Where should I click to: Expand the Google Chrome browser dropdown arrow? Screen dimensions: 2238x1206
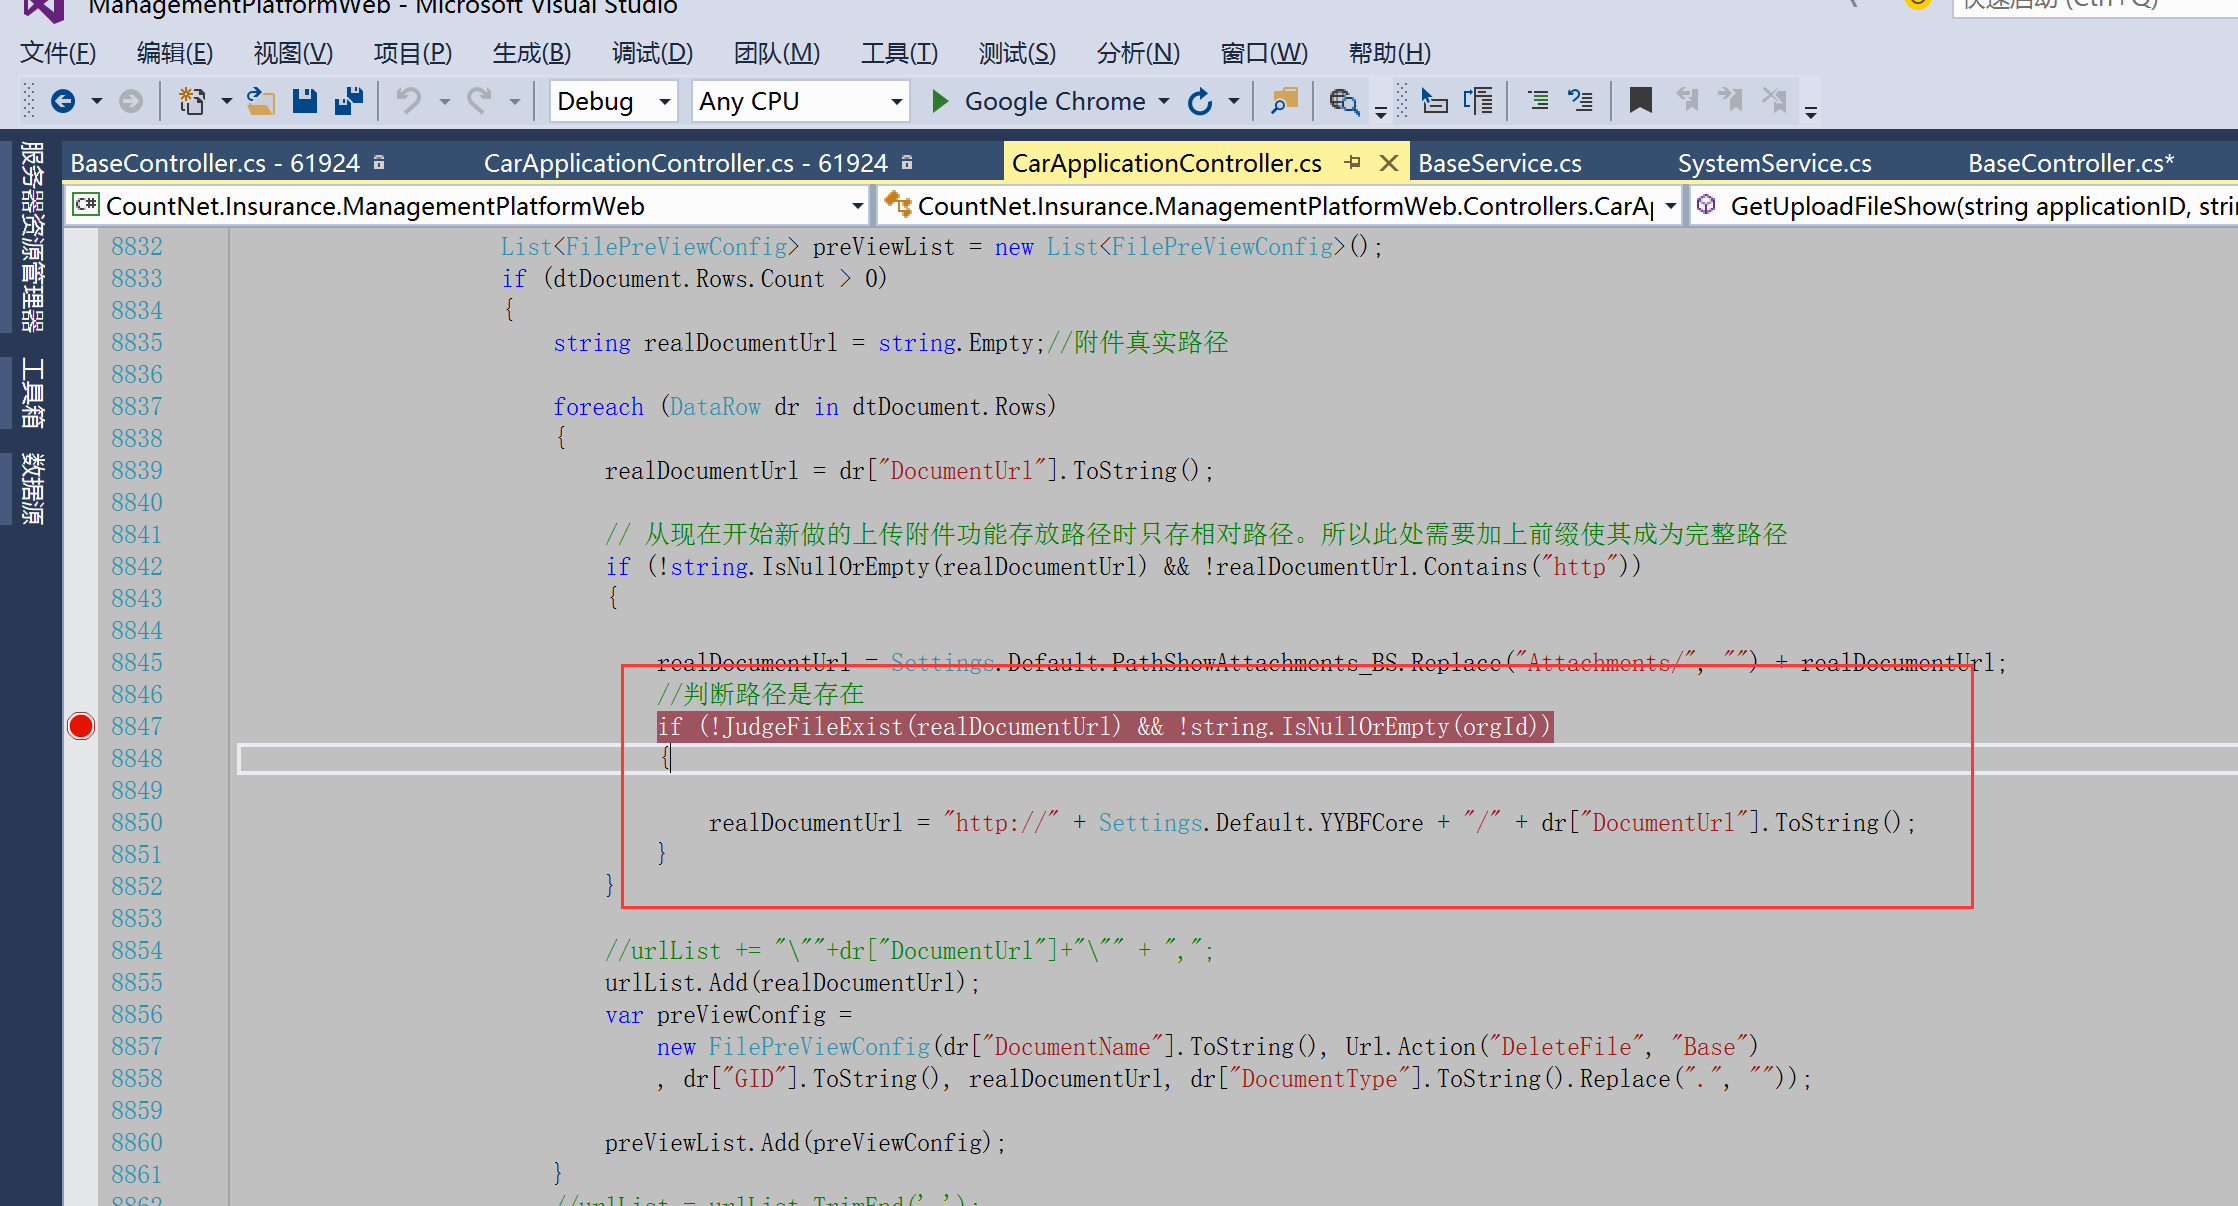click(1164, 101)
